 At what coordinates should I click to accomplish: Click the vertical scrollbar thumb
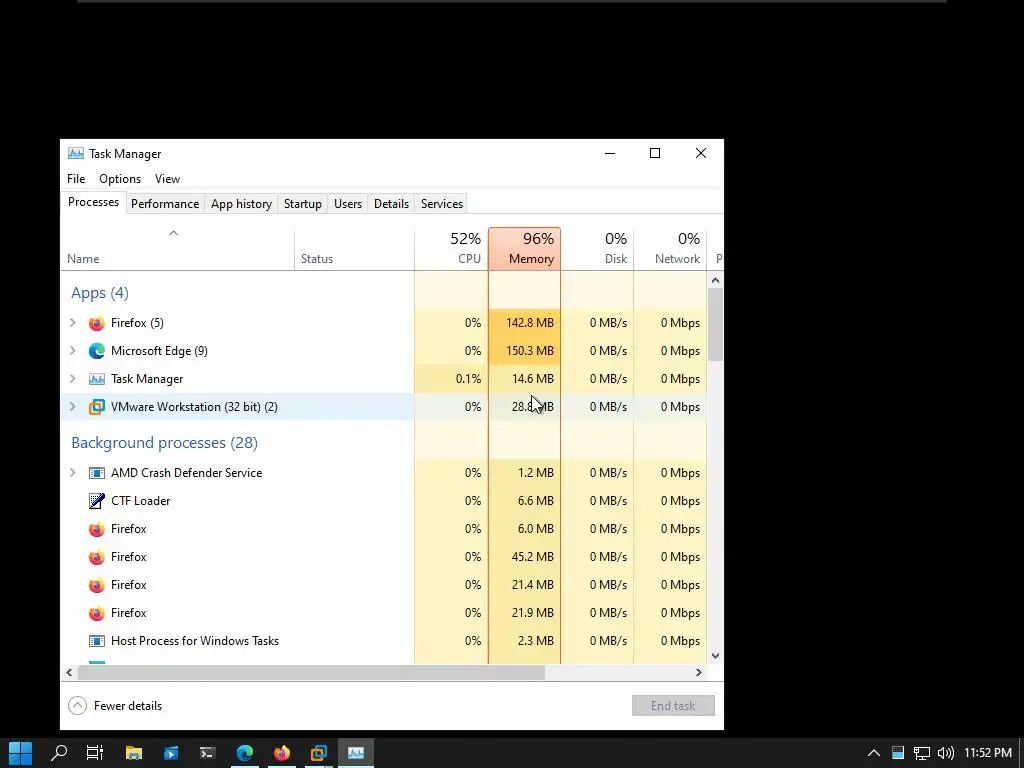click(715, 325)
